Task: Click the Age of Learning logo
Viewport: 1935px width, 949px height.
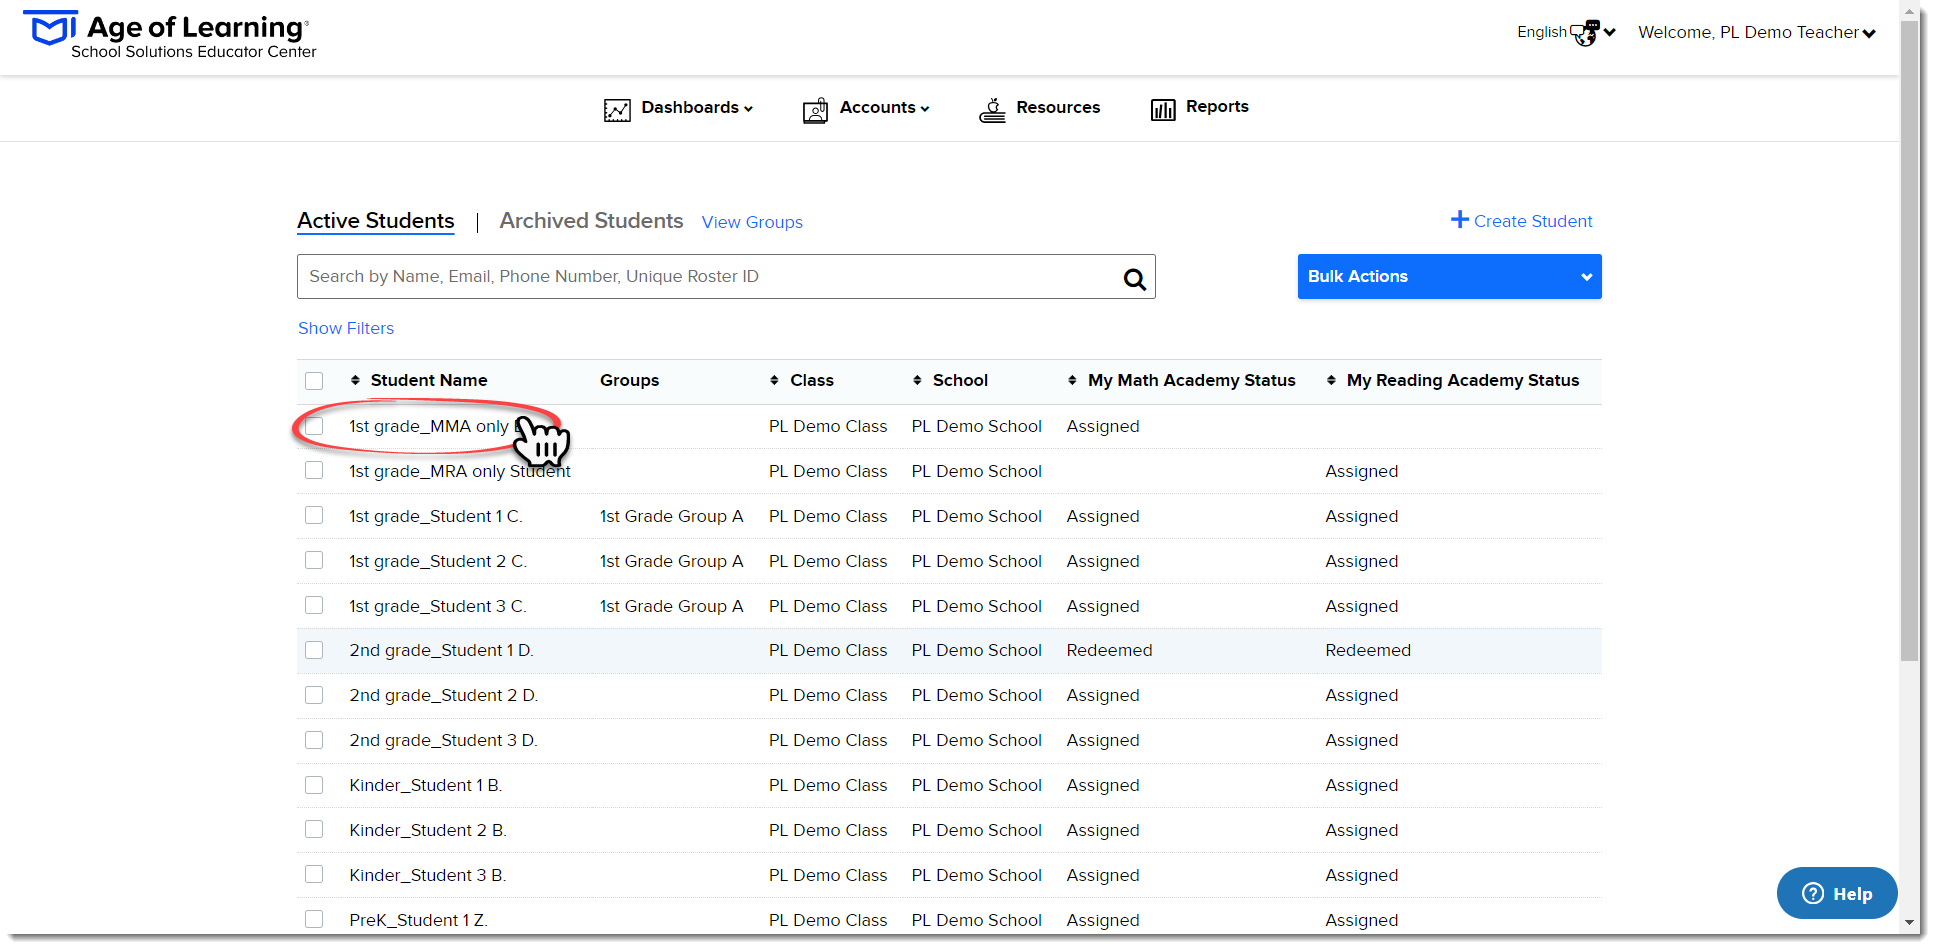Action: click(x=170, y=35)
